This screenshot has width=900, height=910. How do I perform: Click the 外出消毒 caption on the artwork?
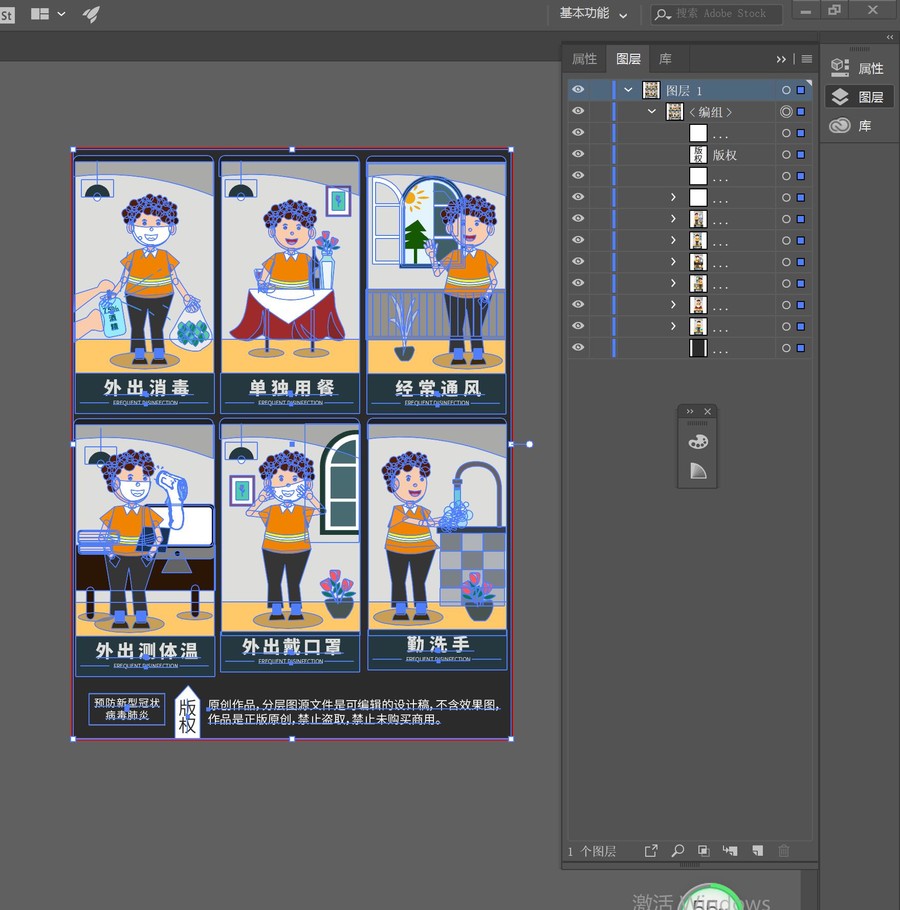point(146,387)
